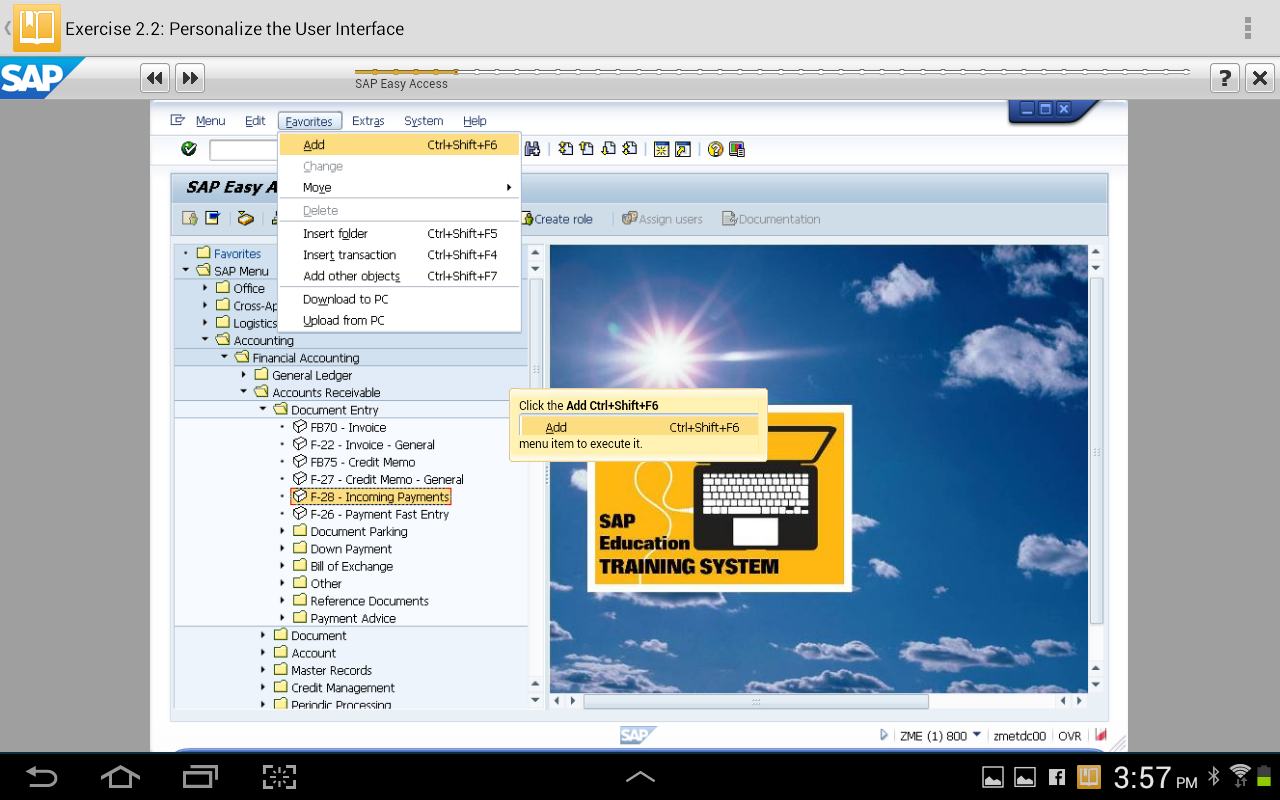
Task: Select Add from the Favorites menu
Action: point(314,145)
